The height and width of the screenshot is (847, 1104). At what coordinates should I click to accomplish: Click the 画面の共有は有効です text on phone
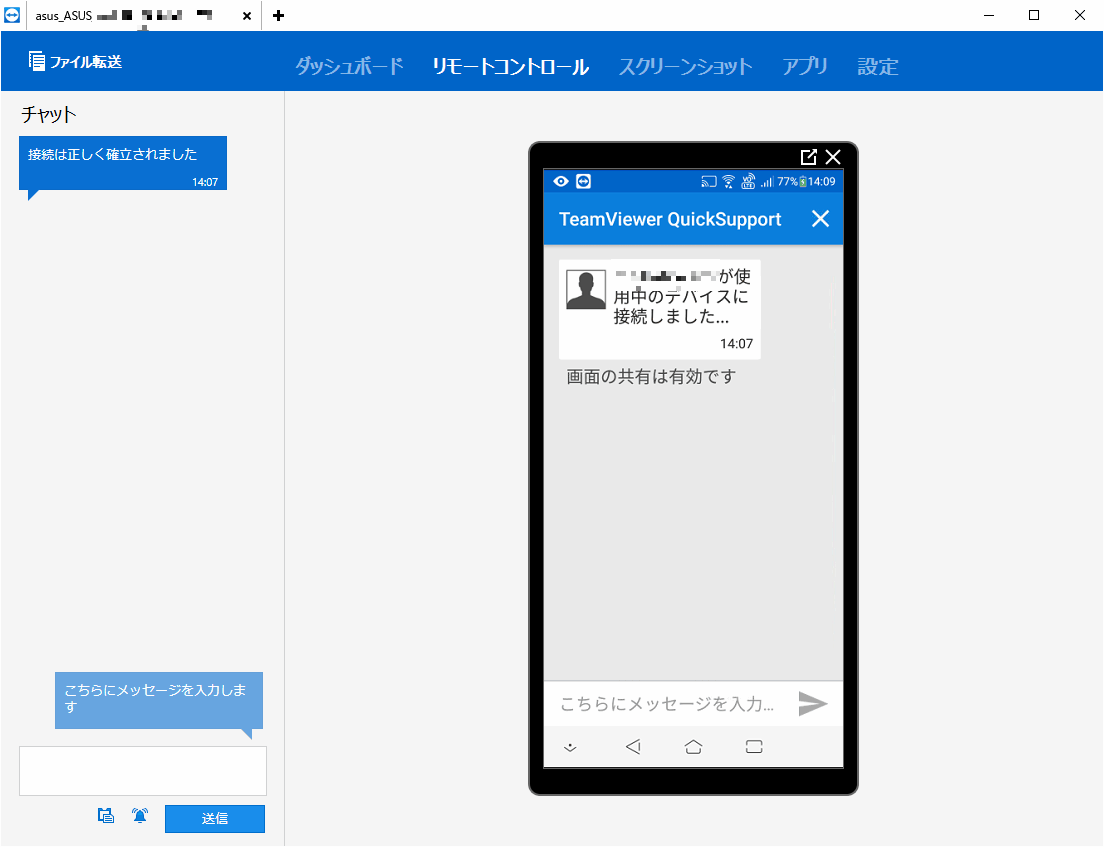pyautogui.click(x=651, y=377)
